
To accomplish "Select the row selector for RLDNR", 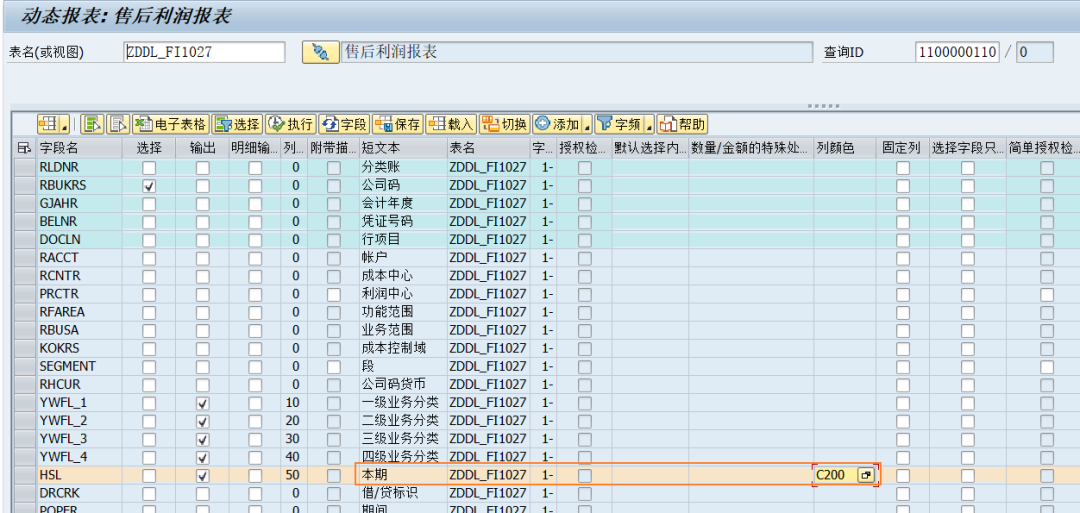I will pyautogui.click(x=25, y=167).
